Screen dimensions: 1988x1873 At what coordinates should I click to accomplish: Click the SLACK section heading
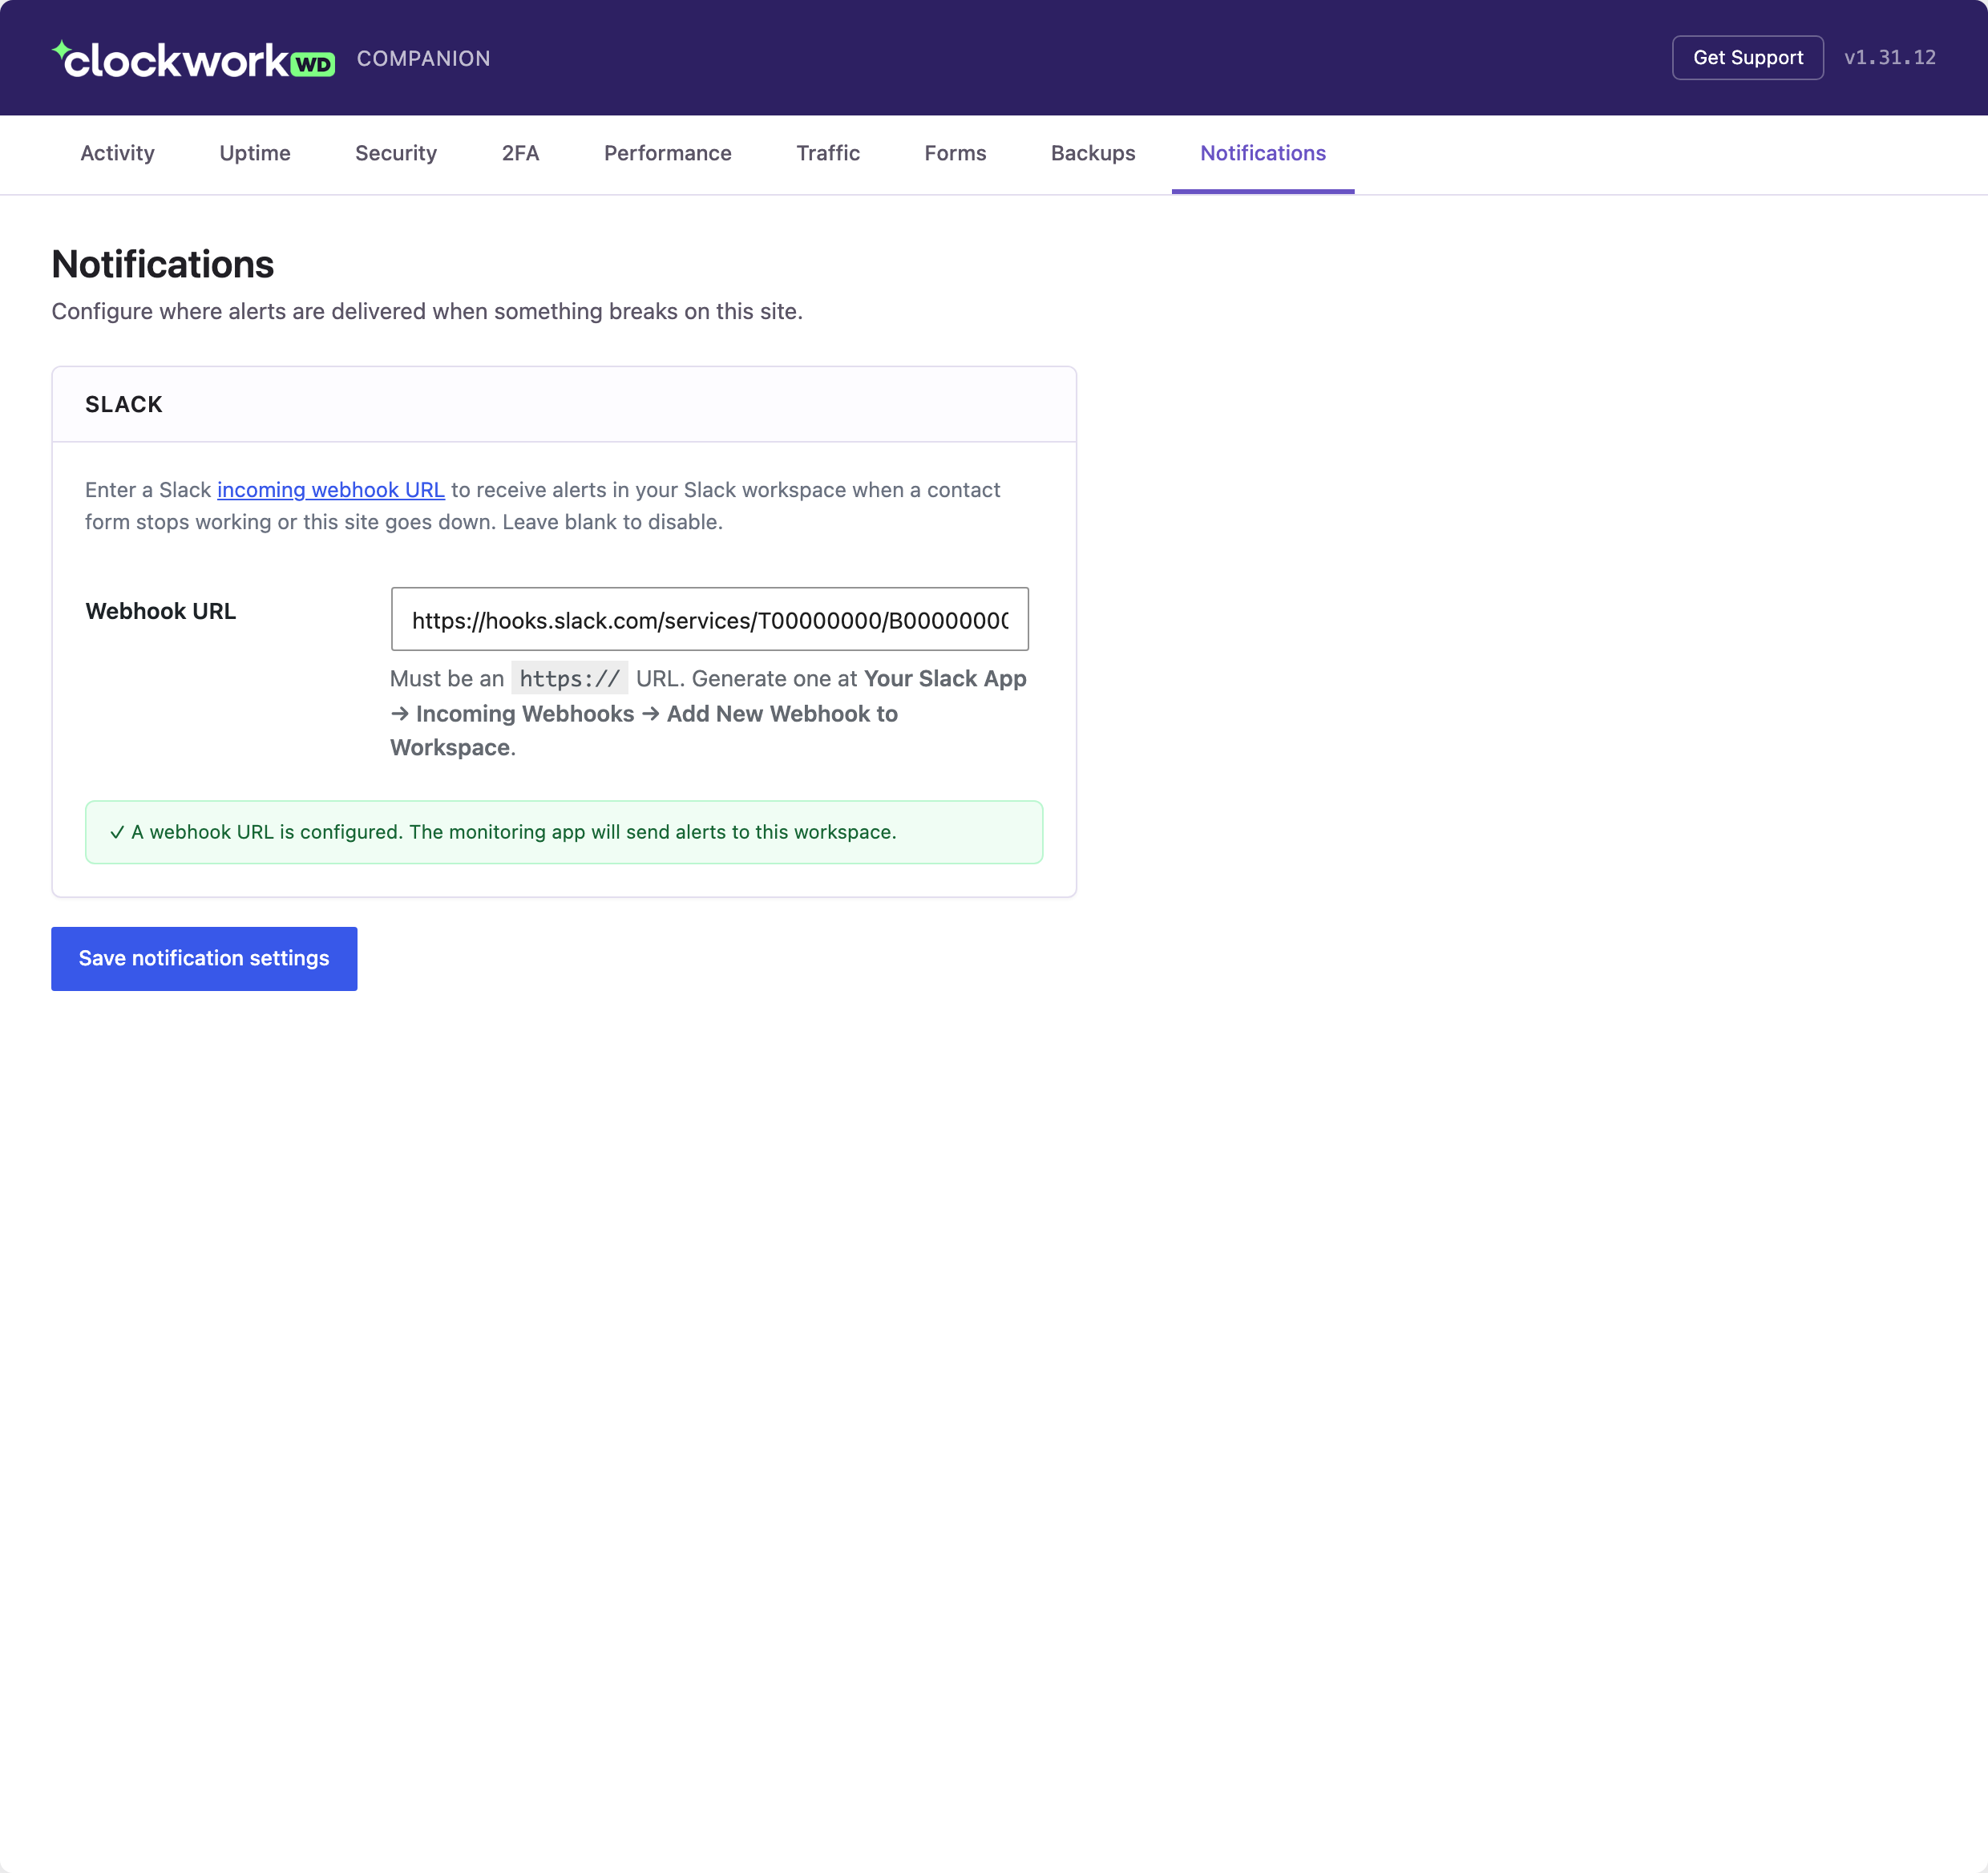click(x=124, y=404)
